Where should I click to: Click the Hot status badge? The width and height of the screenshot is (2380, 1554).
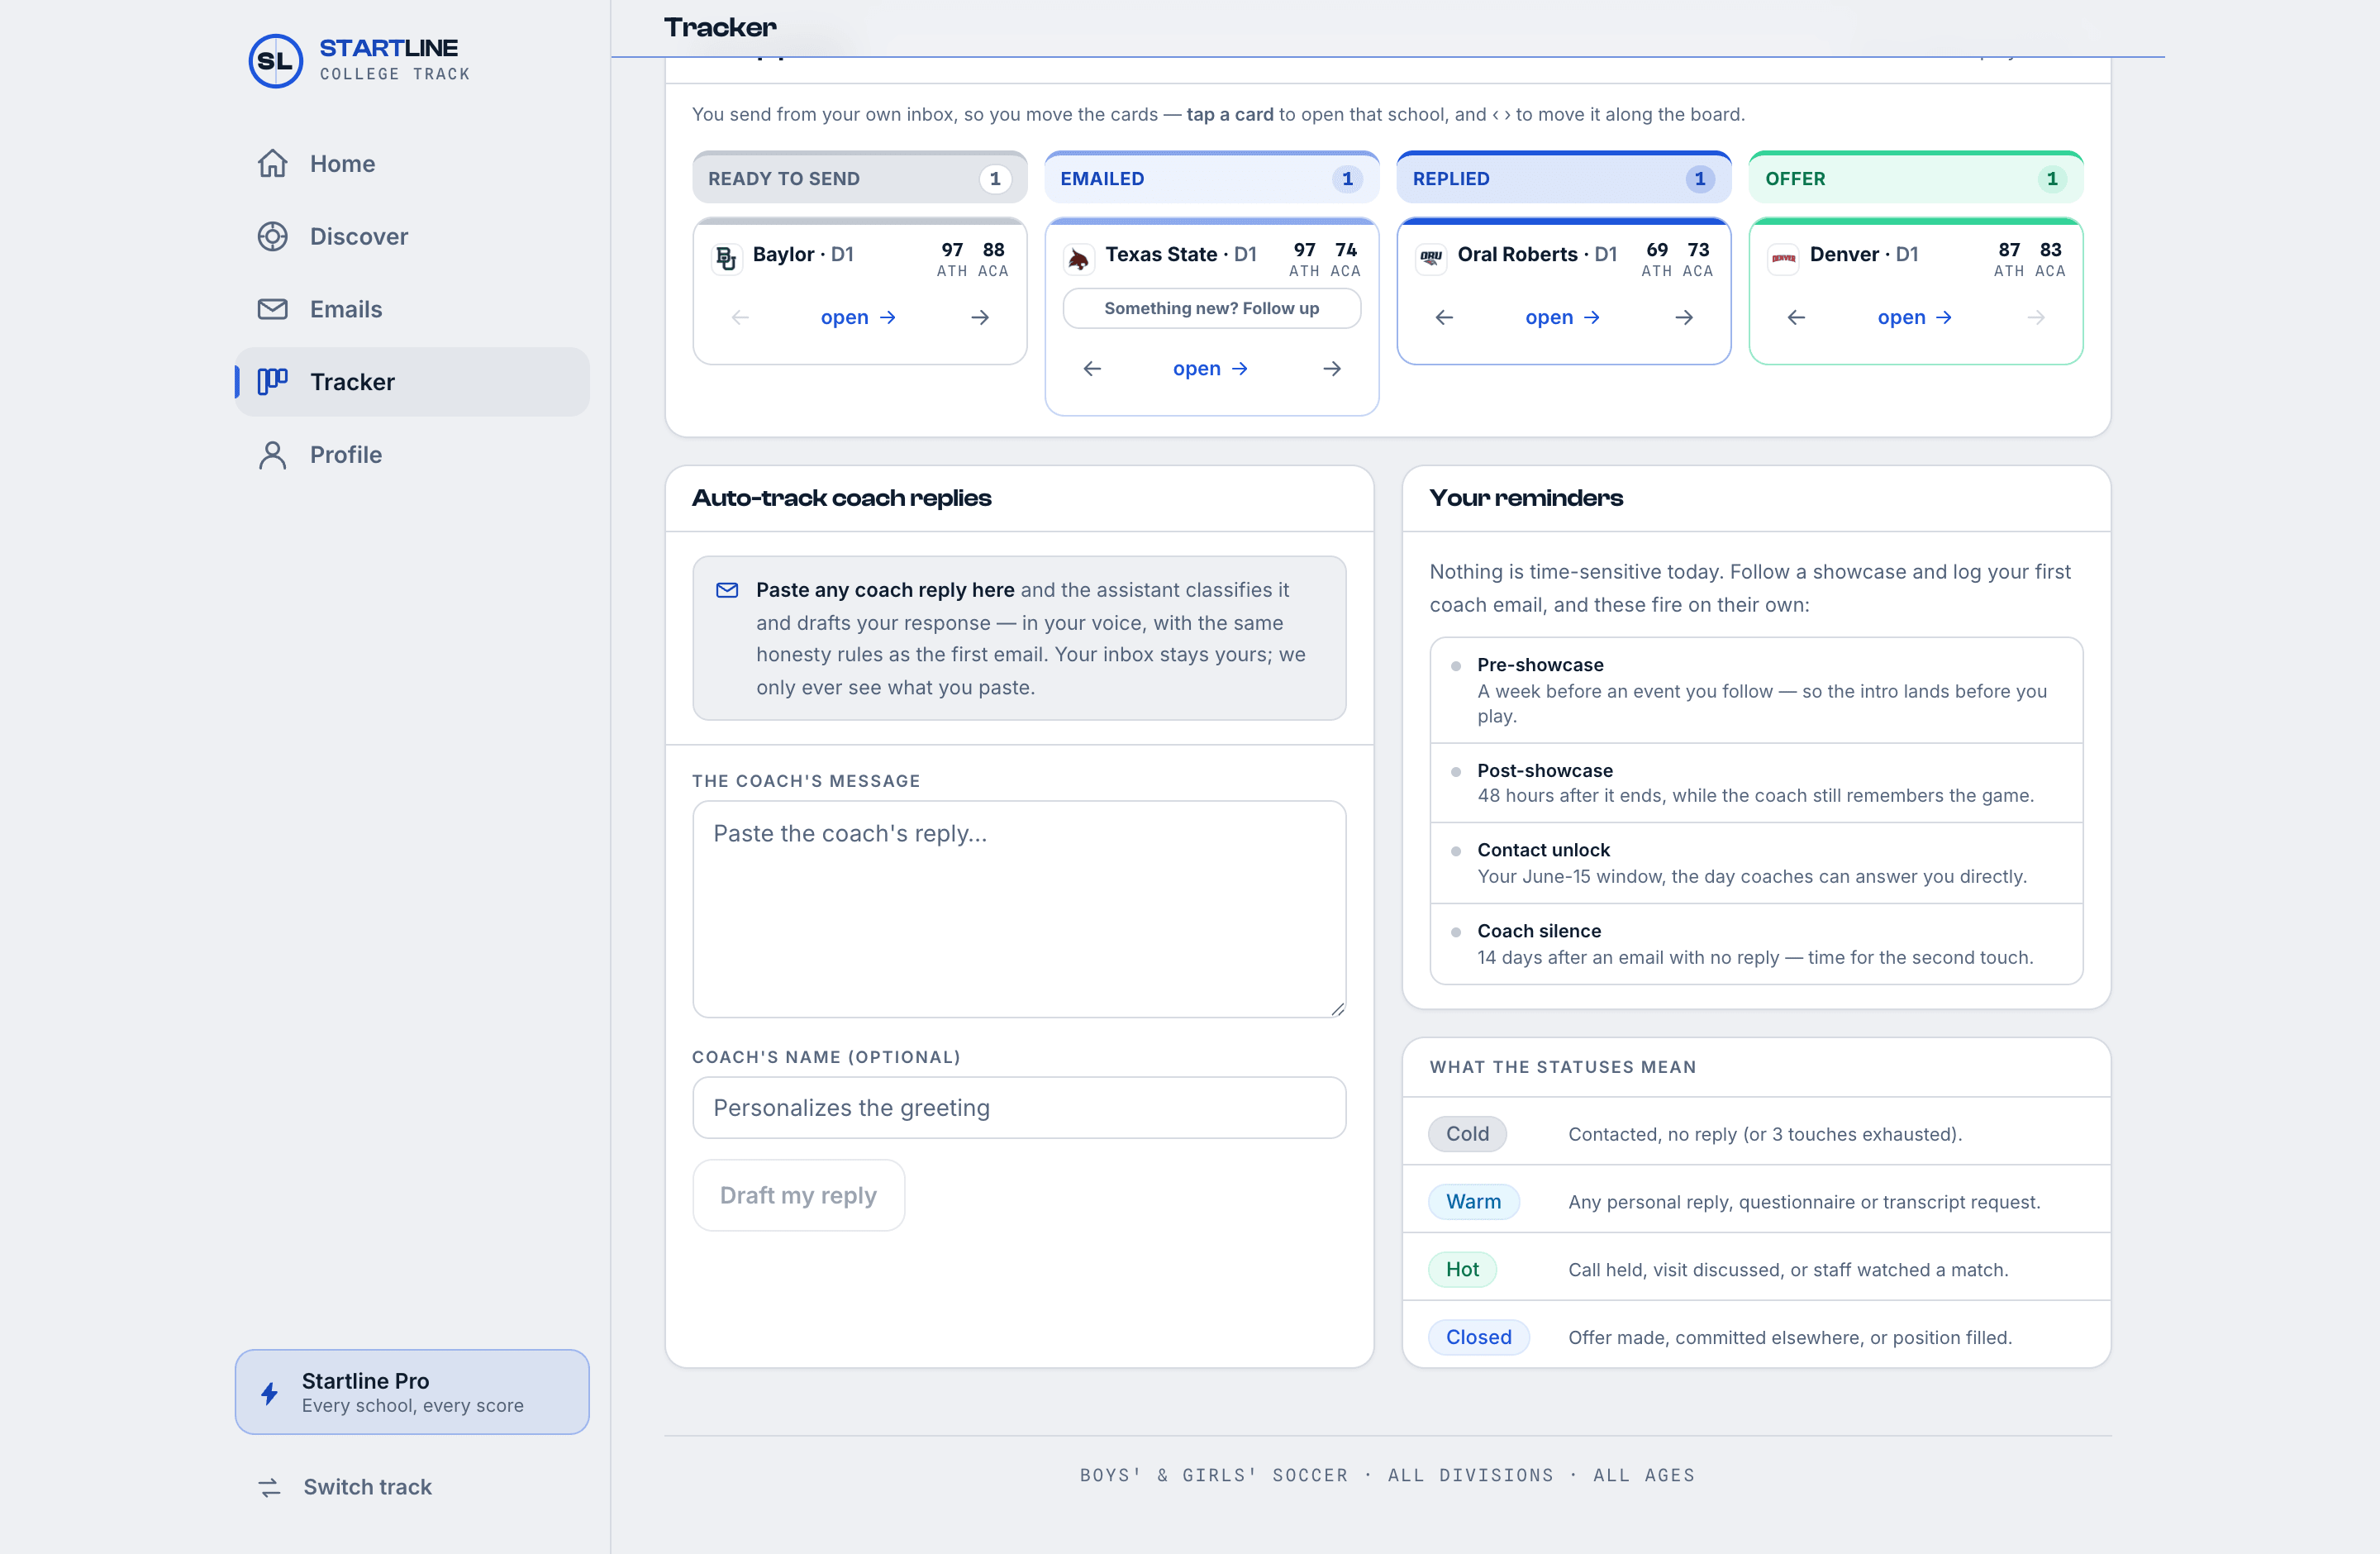1462,1269
